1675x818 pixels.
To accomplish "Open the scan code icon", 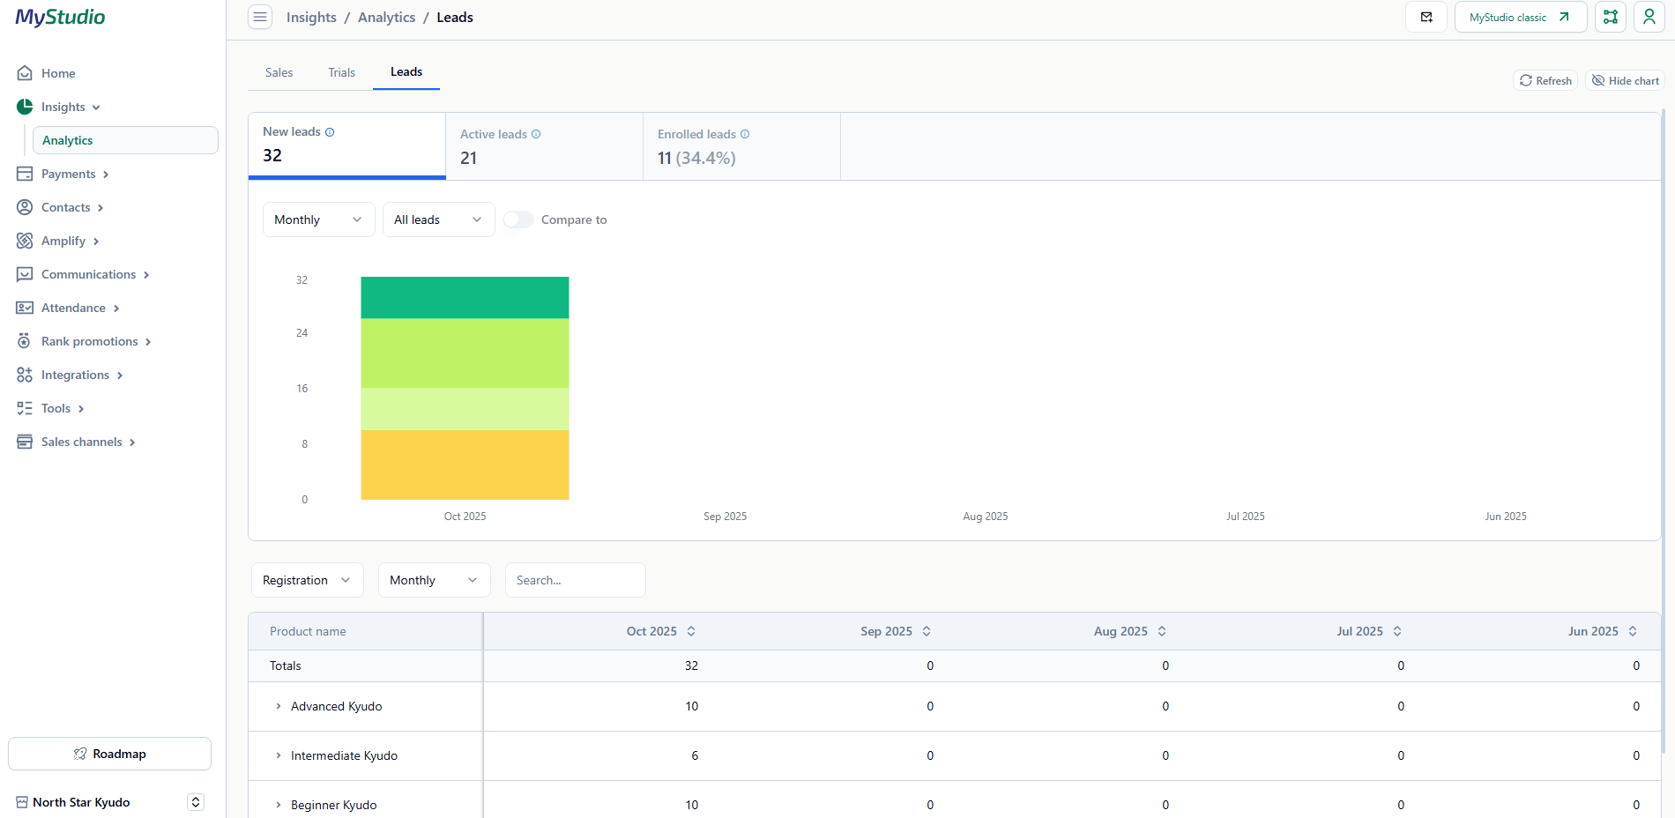I will [1610, 17].
